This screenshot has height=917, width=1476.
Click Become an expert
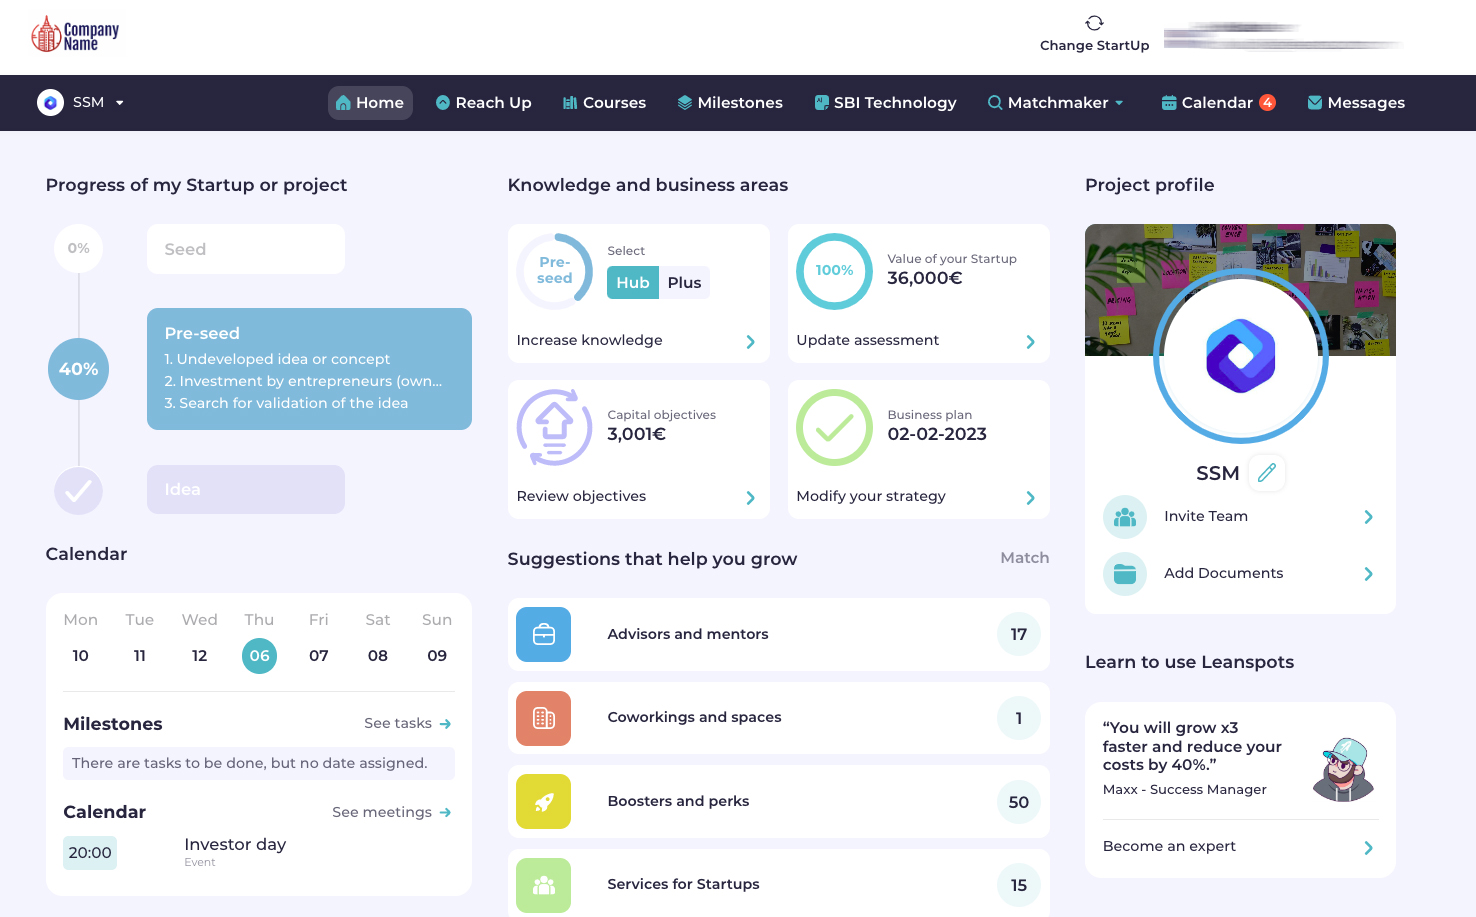click(1168, 846)
